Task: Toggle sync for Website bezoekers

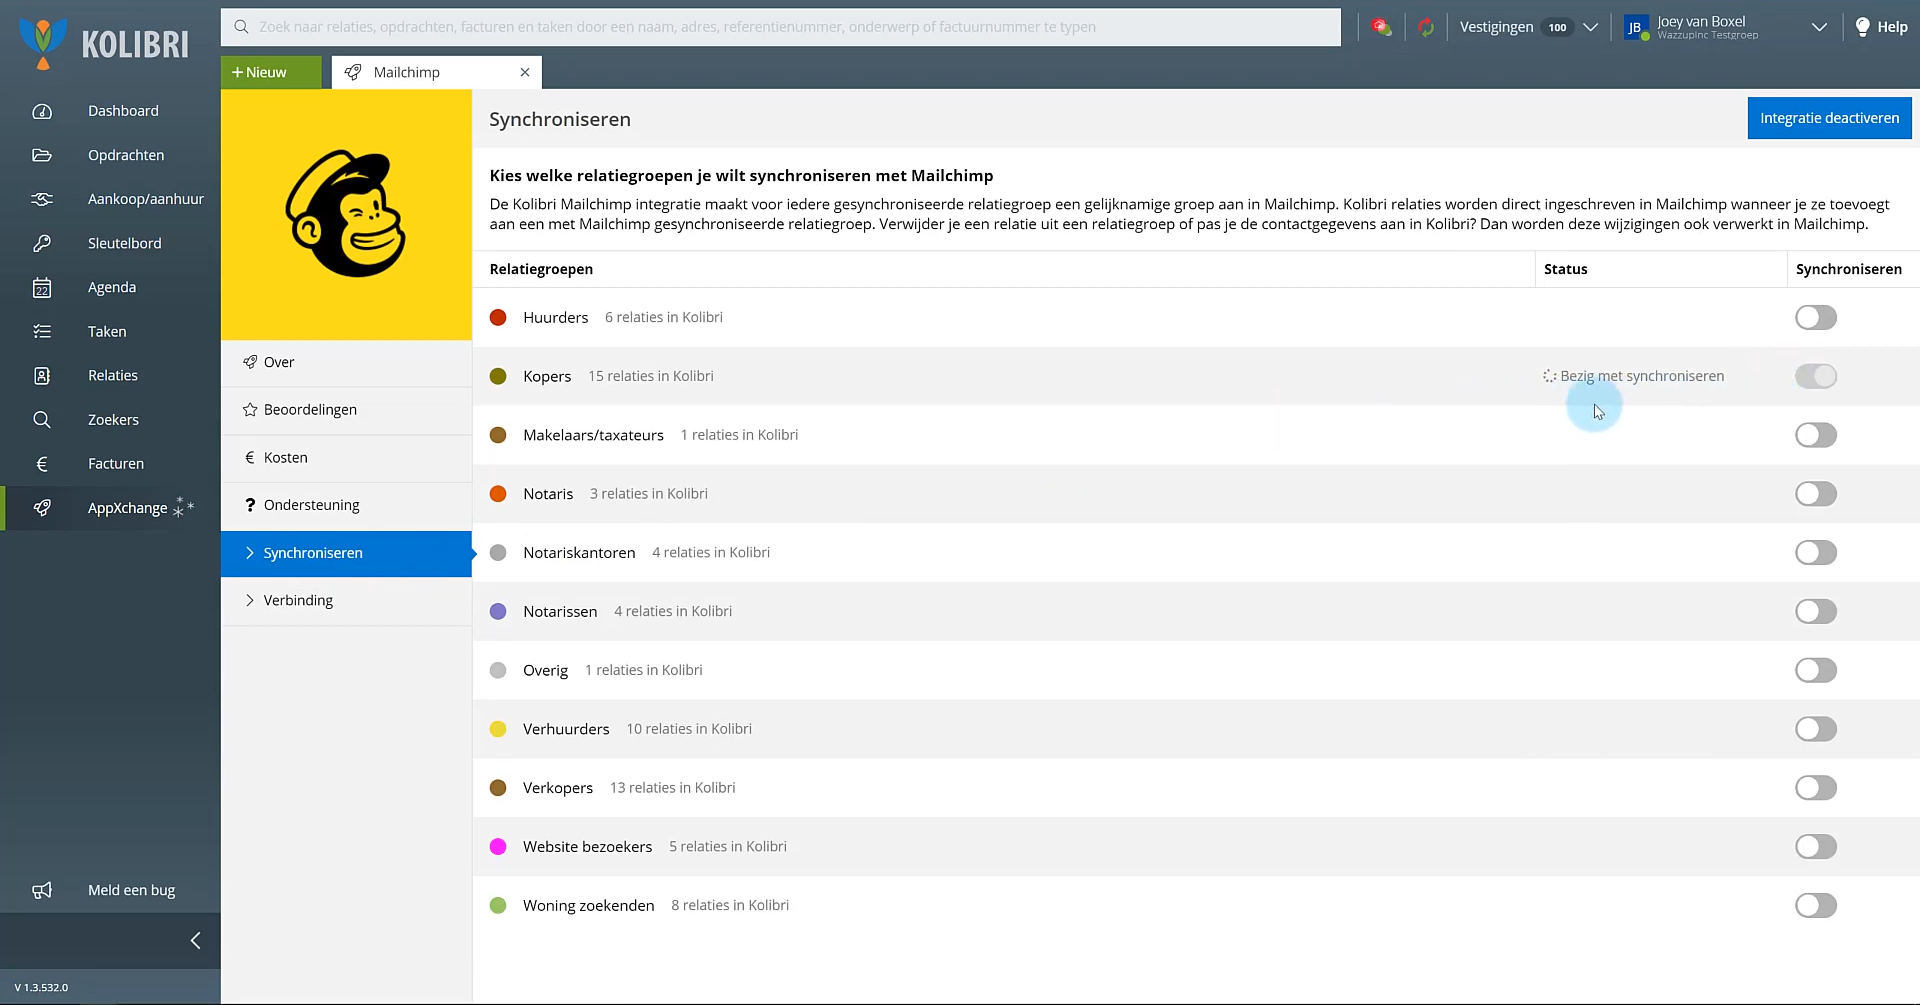Action: tap(1816, 847)
